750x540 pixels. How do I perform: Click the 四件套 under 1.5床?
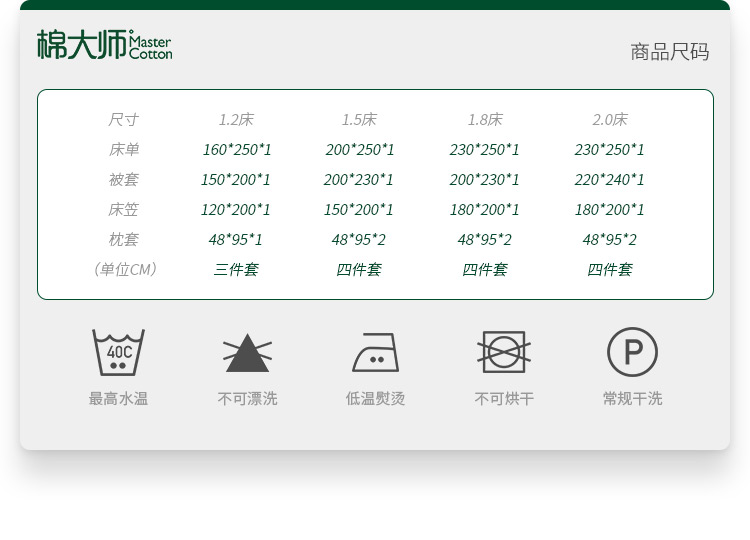[359, 270]
